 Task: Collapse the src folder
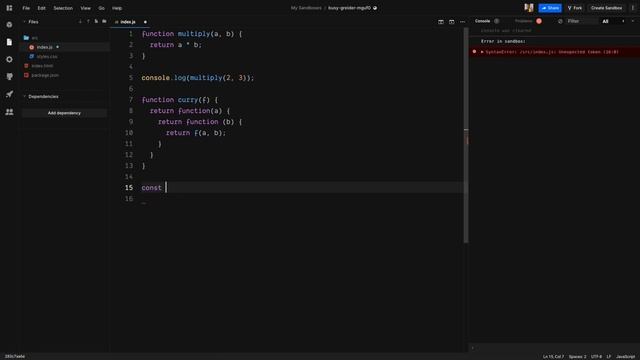tap(31, 38)
